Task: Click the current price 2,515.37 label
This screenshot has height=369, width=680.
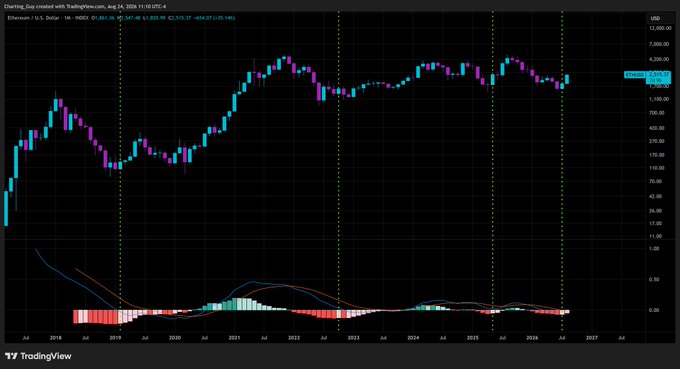Action: click(x=659, y=75)
